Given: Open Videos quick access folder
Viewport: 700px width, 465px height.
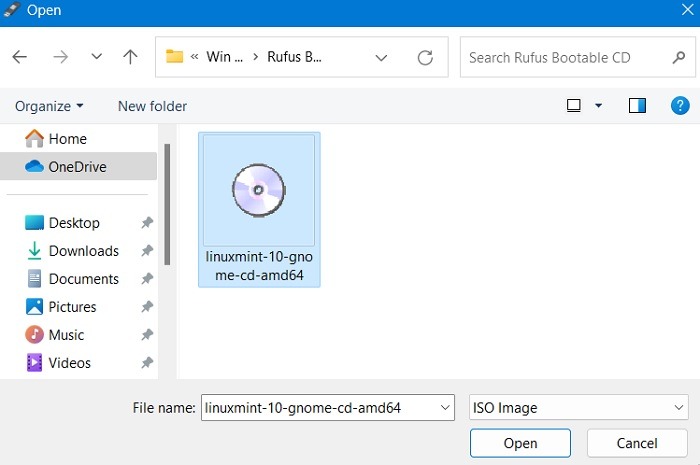Looking at the screenshot, I should pyautogui.click(x=58, y=363).
